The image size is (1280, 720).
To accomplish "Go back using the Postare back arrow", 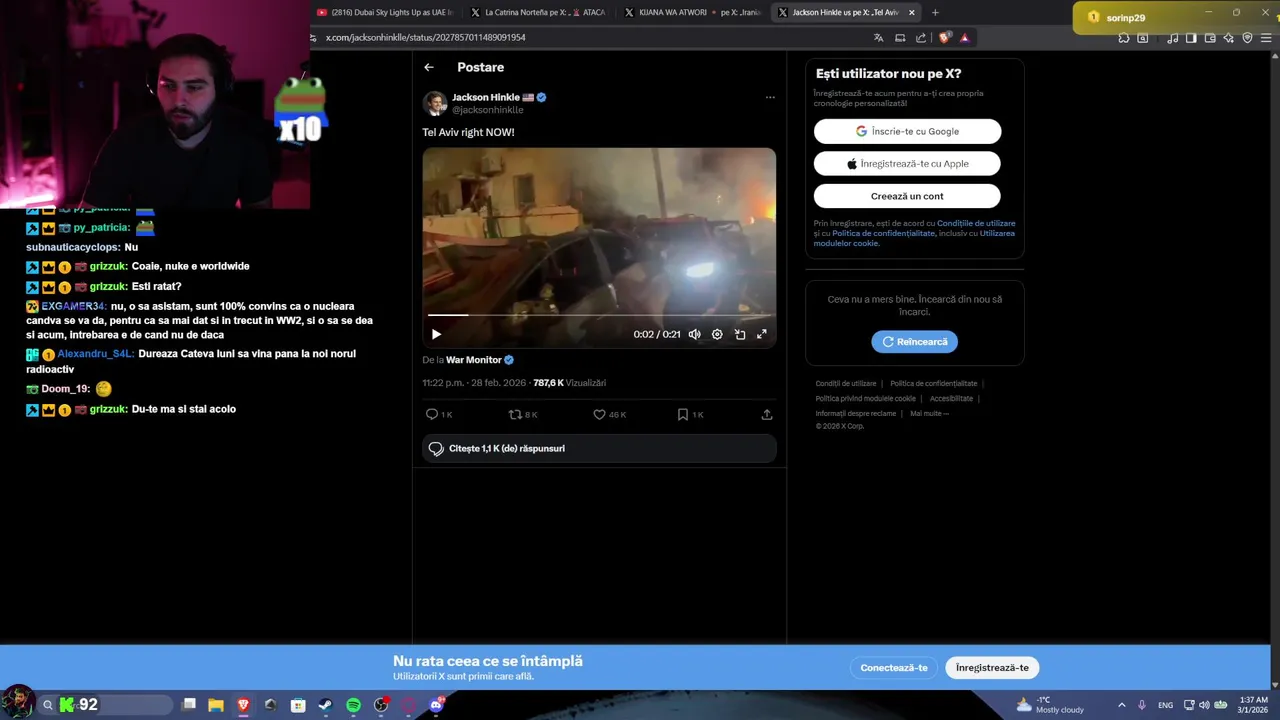I will (429, 67).
